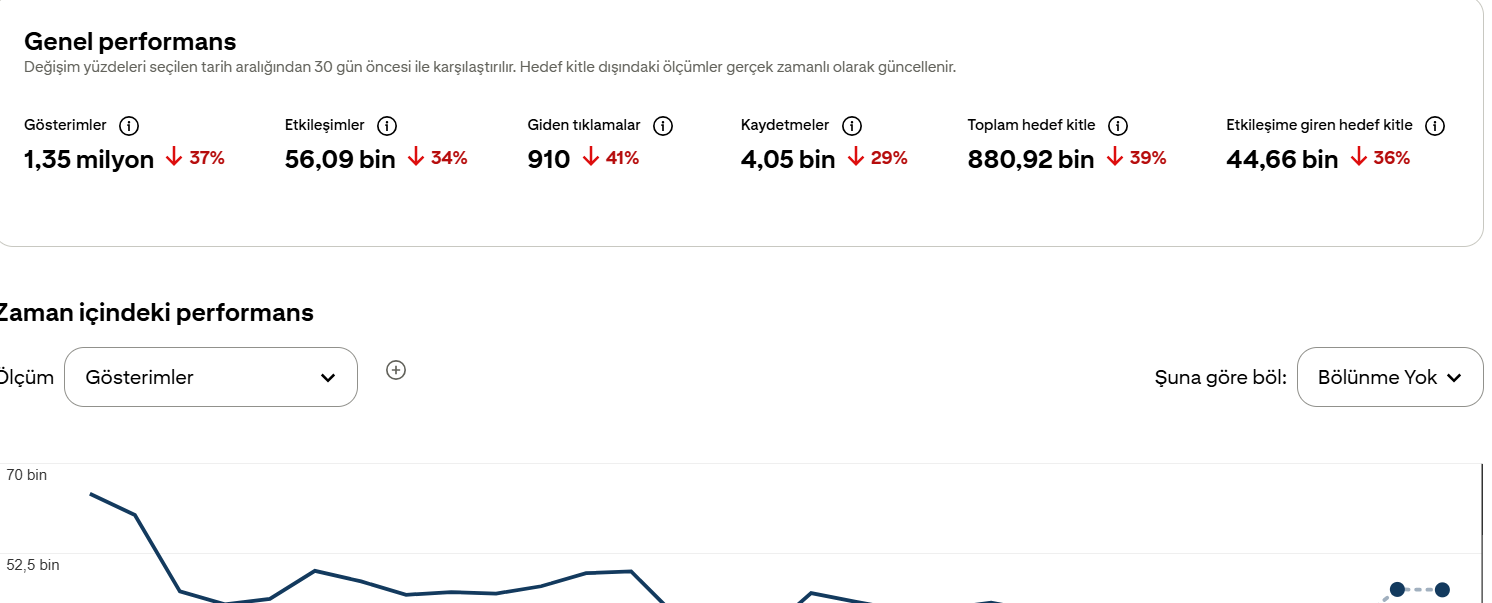Image resolution: width=1492 pixels, height=603 pixels.
Task: Open the Gösterimler metric dropdown
Action: pos(211,377)
